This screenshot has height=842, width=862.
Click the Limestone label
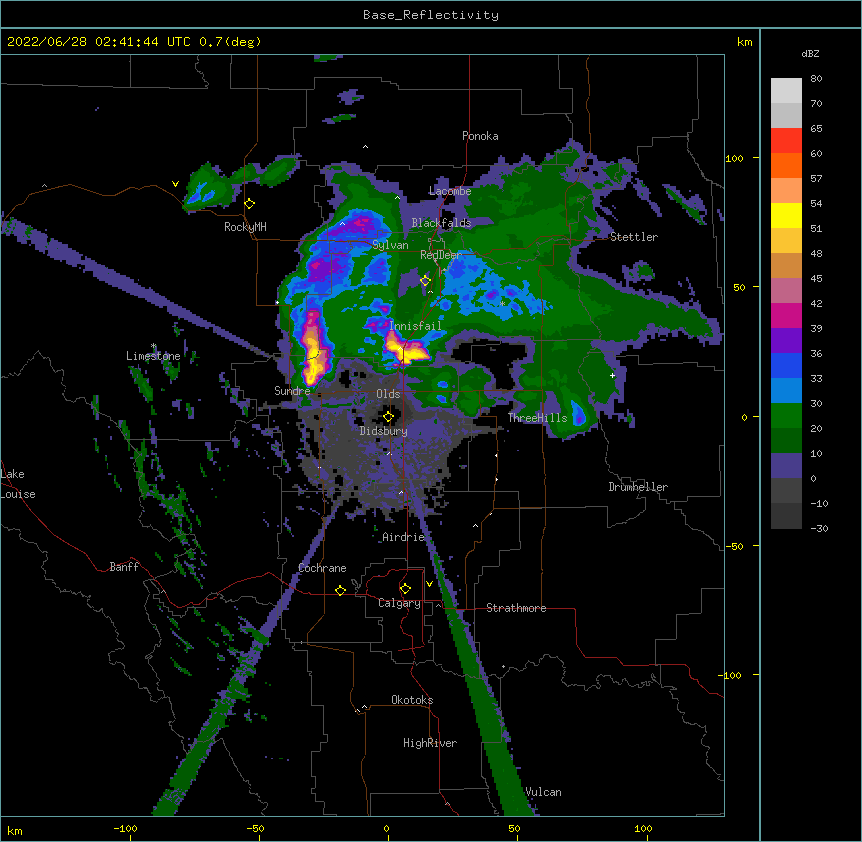[x=153, y=356]
